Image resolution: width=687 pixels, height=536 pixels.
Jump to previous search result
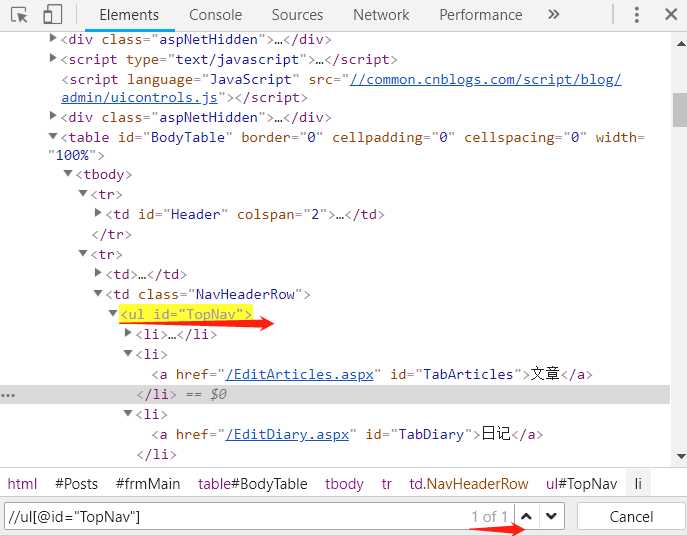point(527,516)
